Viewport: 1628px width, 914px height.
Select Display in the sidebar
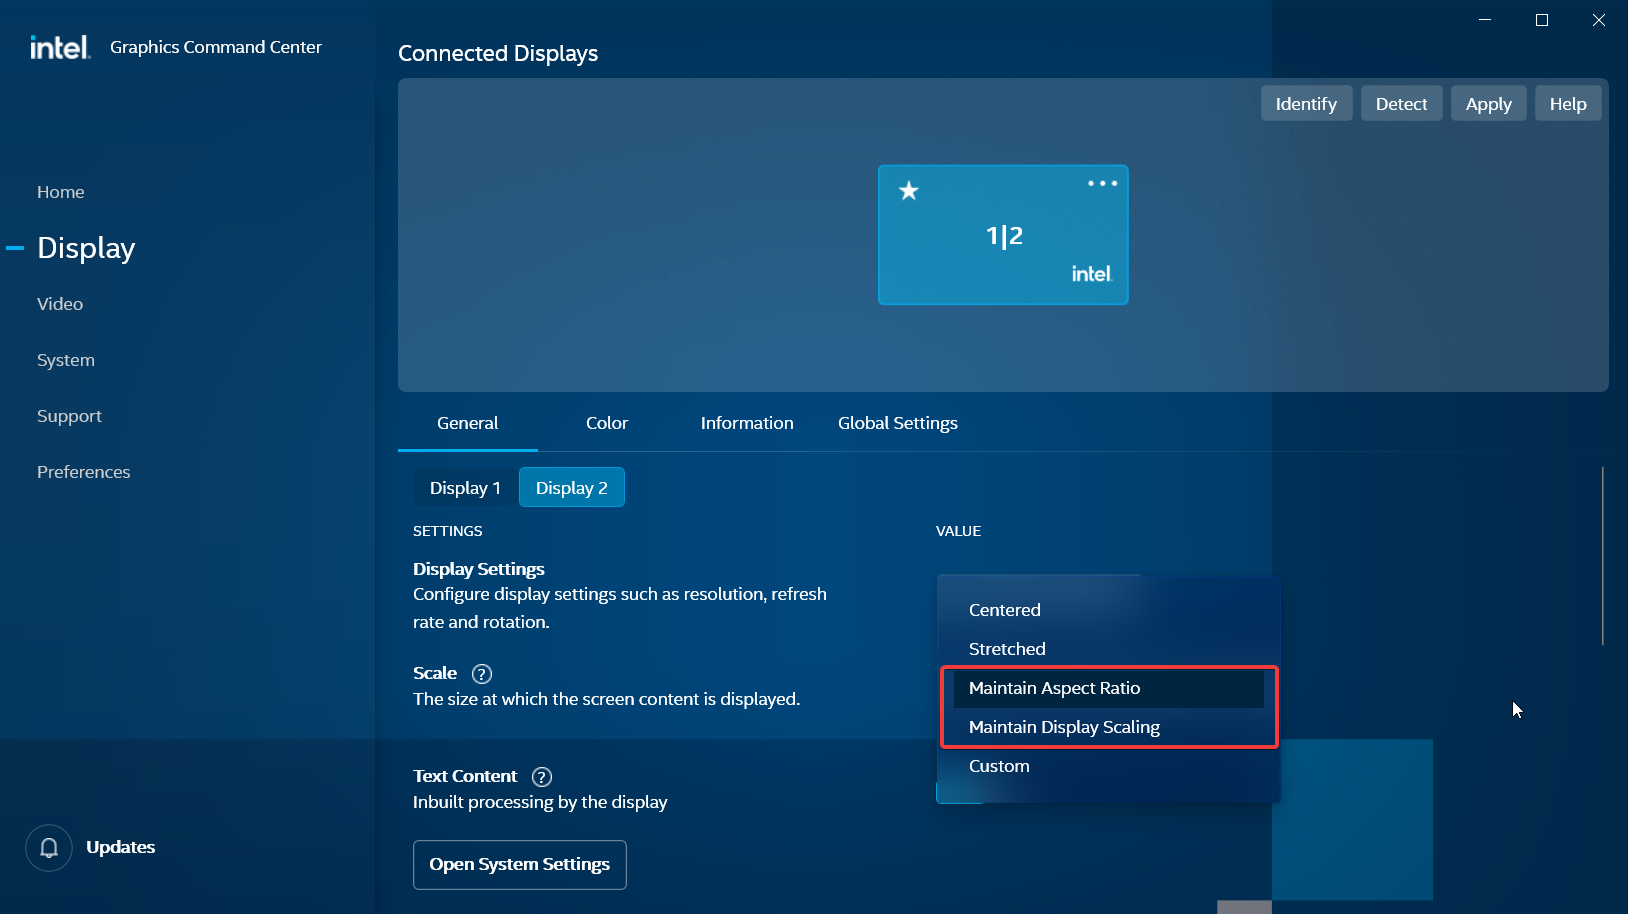(x=86, y=248)
